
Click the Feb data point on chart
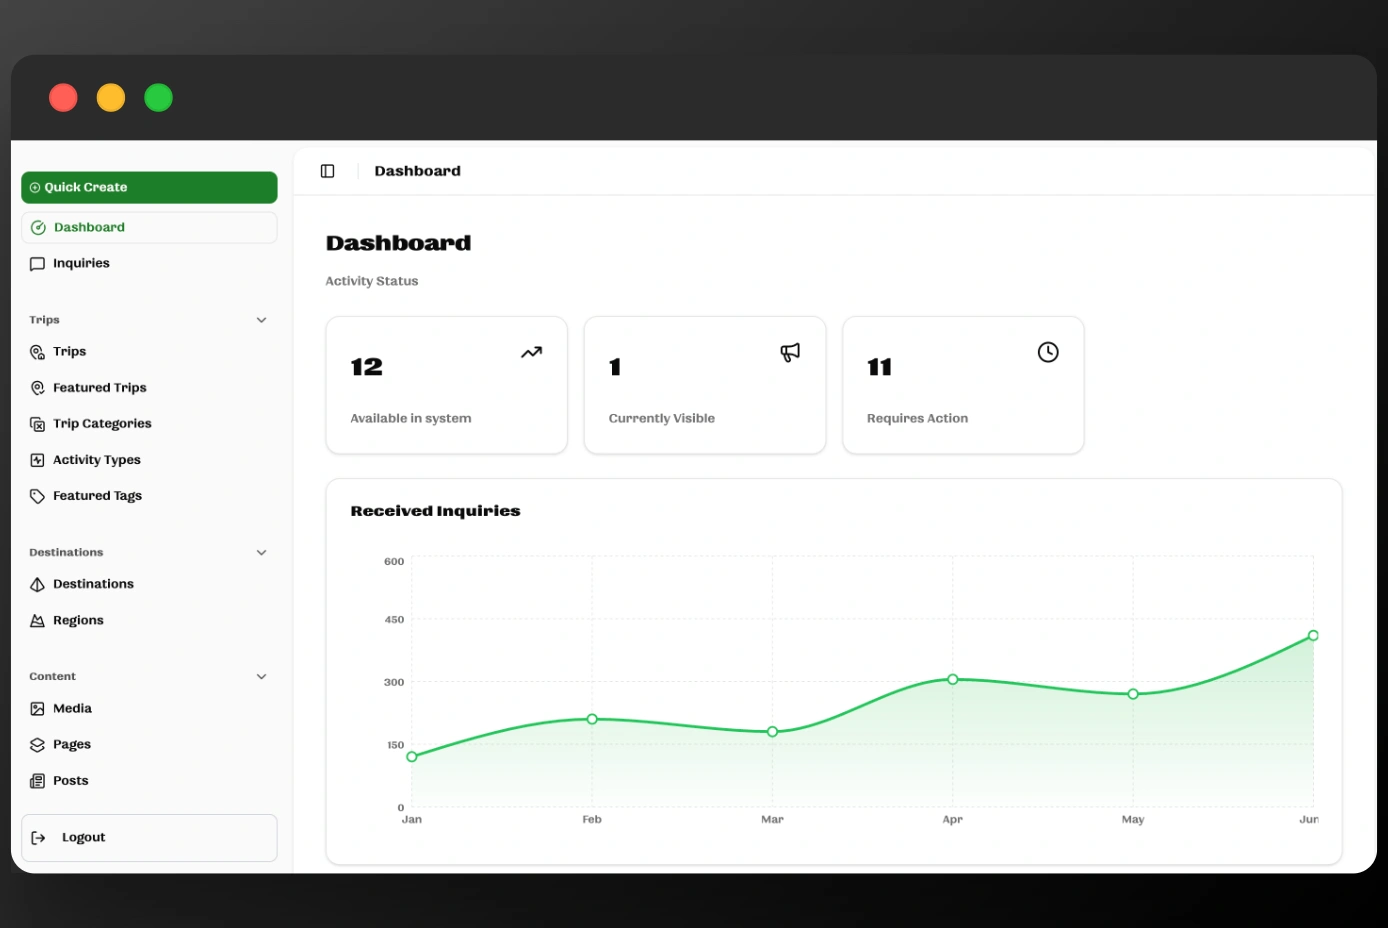pyautogui.click(x=592, y=719)
